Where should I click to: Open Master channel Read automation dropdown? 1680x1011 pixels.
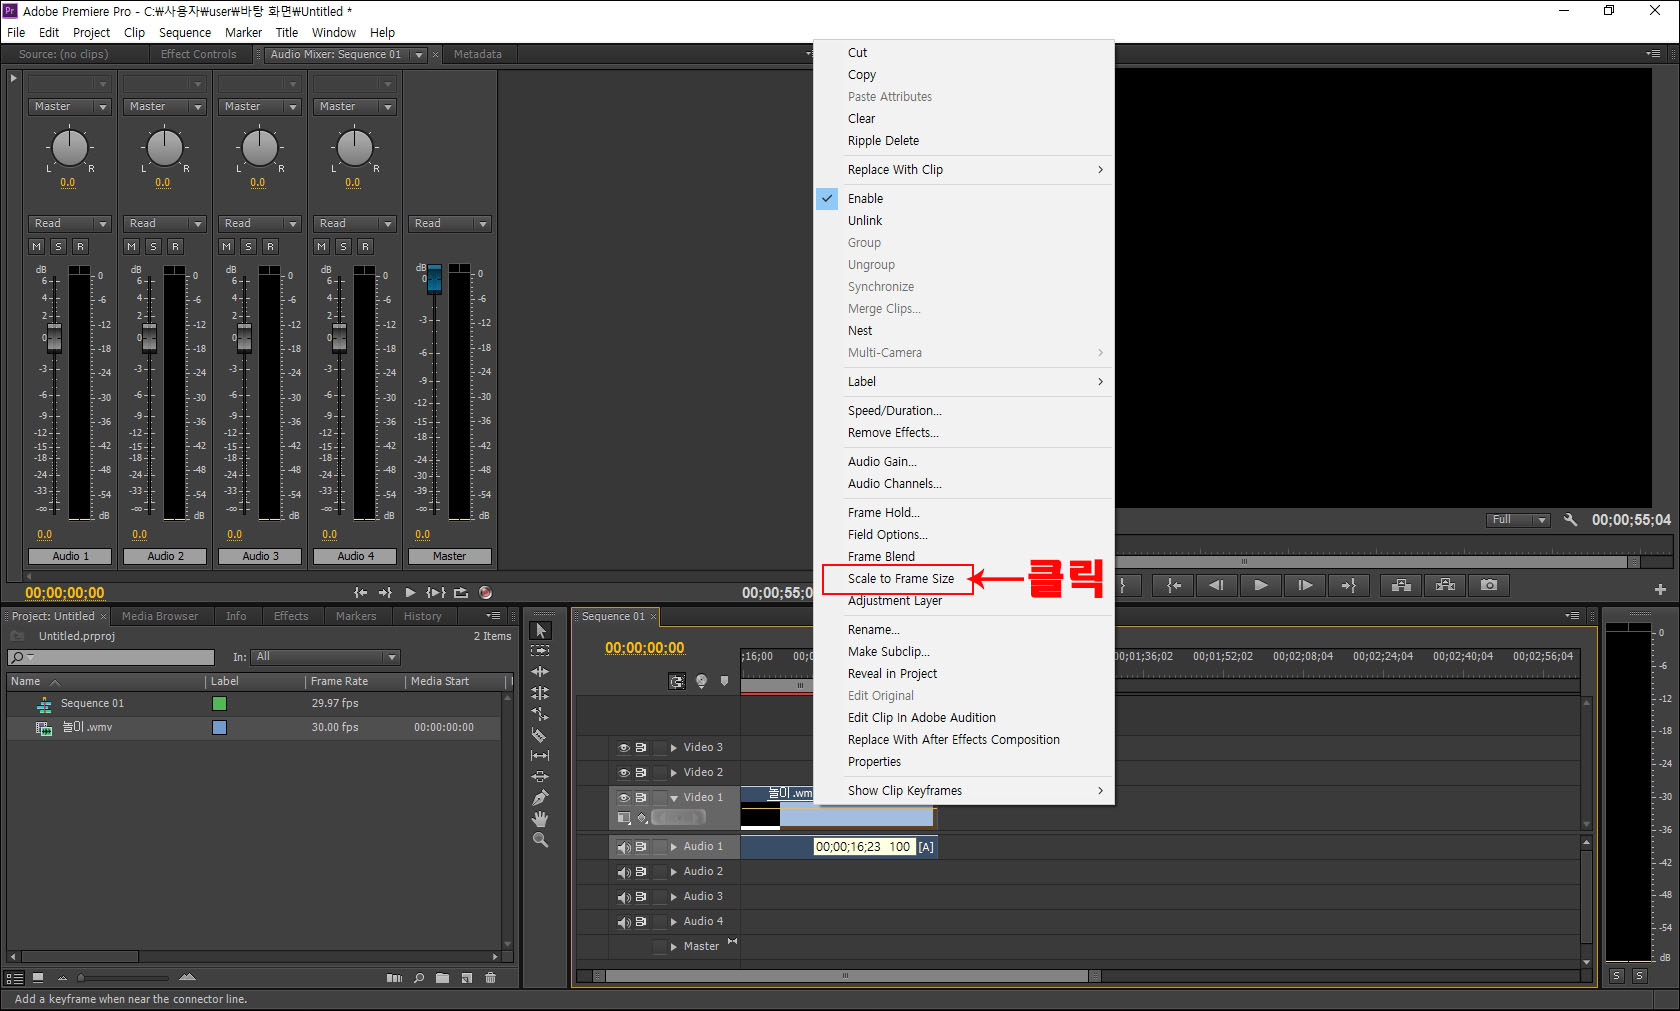pos(450,224)
